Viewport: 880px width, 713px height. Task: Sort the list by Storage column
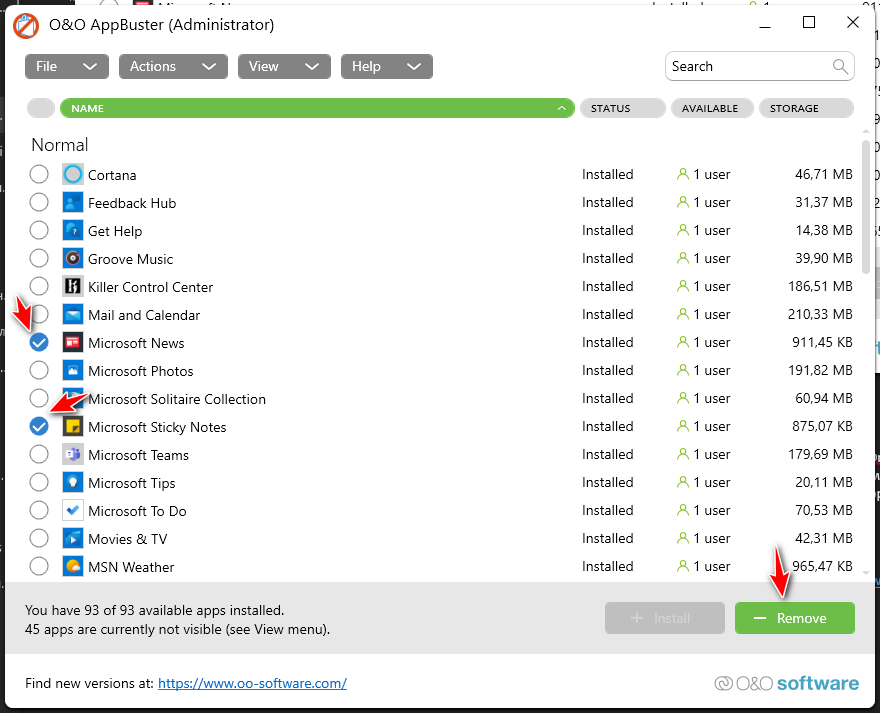click(x=806, y=108)
